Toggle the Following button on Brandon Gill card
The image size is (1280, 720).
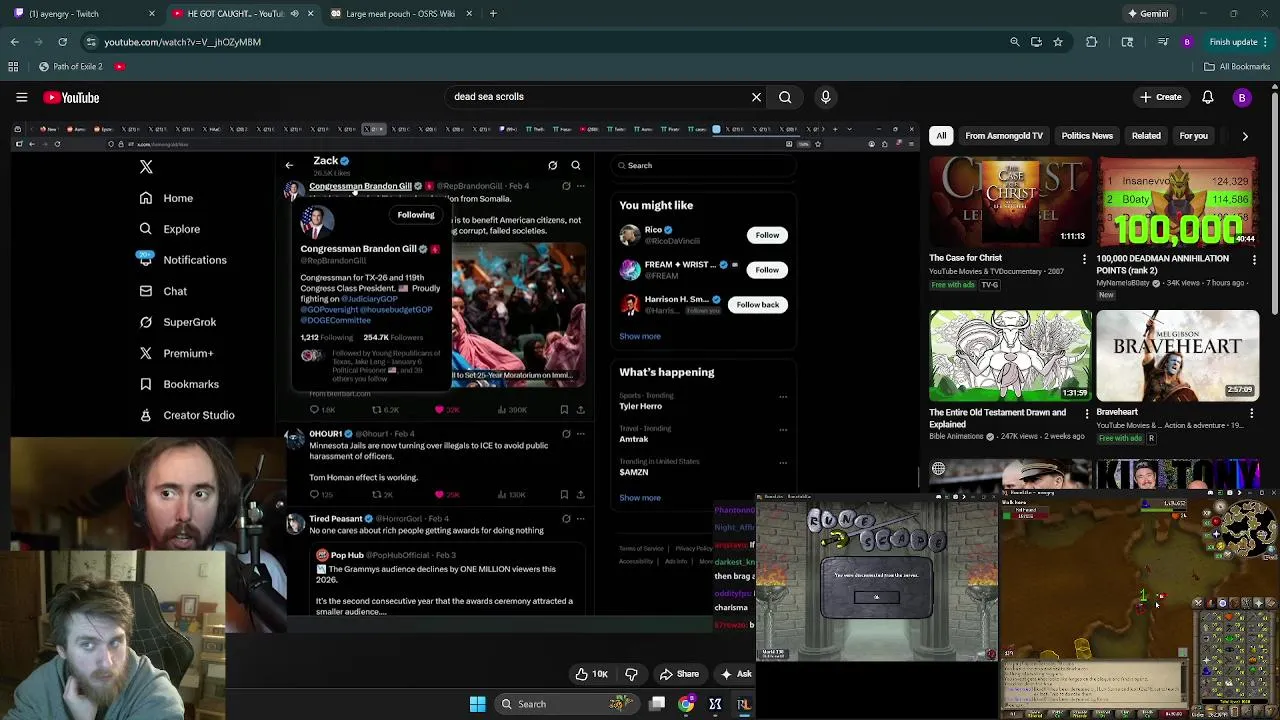[x=416, y=215]
